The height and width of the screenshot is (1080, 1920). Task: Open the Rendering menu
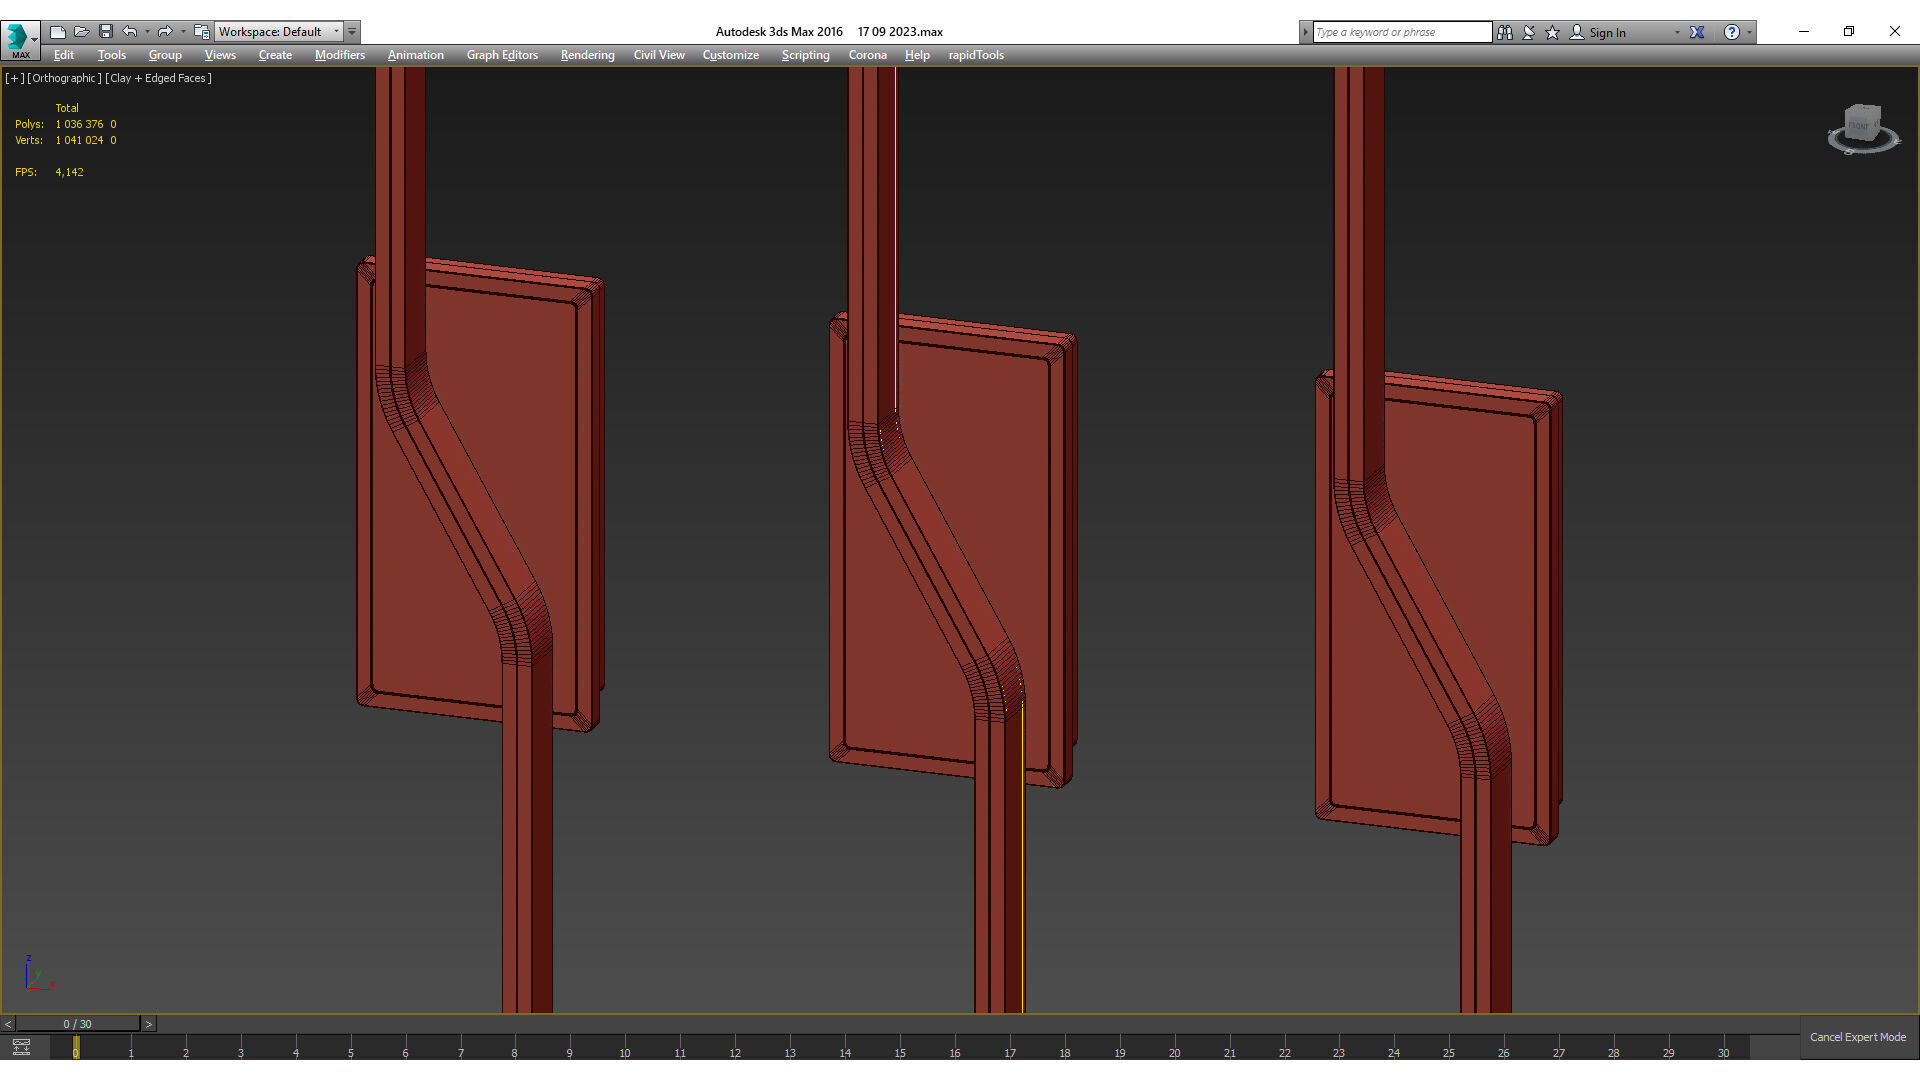[587, 55]
